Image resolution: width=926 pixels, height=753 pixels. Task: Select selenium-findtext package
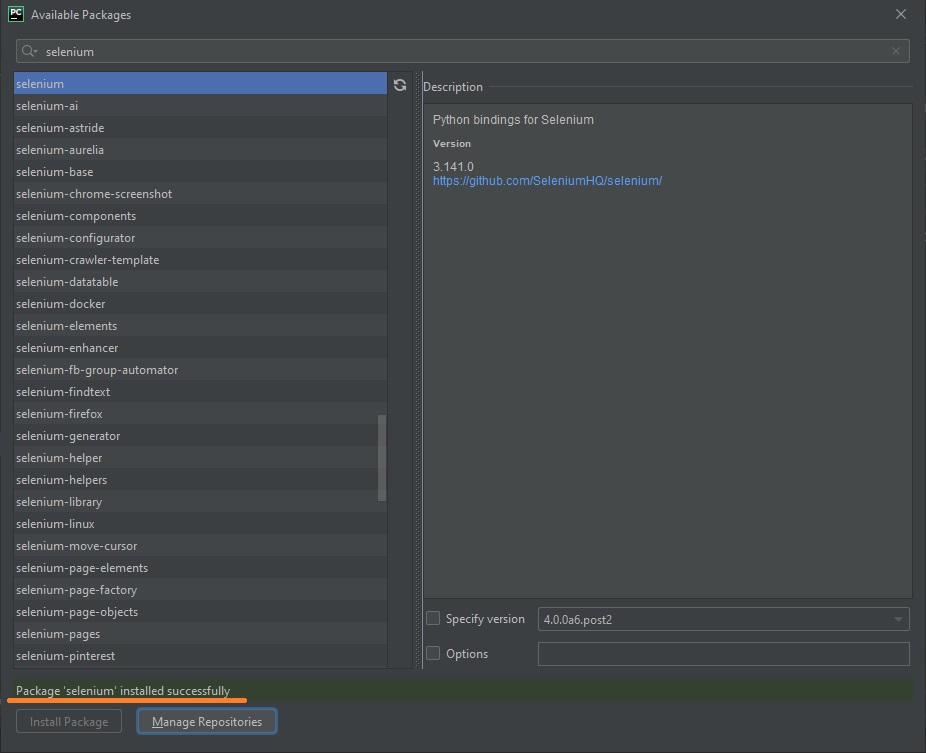pos(200,392)
